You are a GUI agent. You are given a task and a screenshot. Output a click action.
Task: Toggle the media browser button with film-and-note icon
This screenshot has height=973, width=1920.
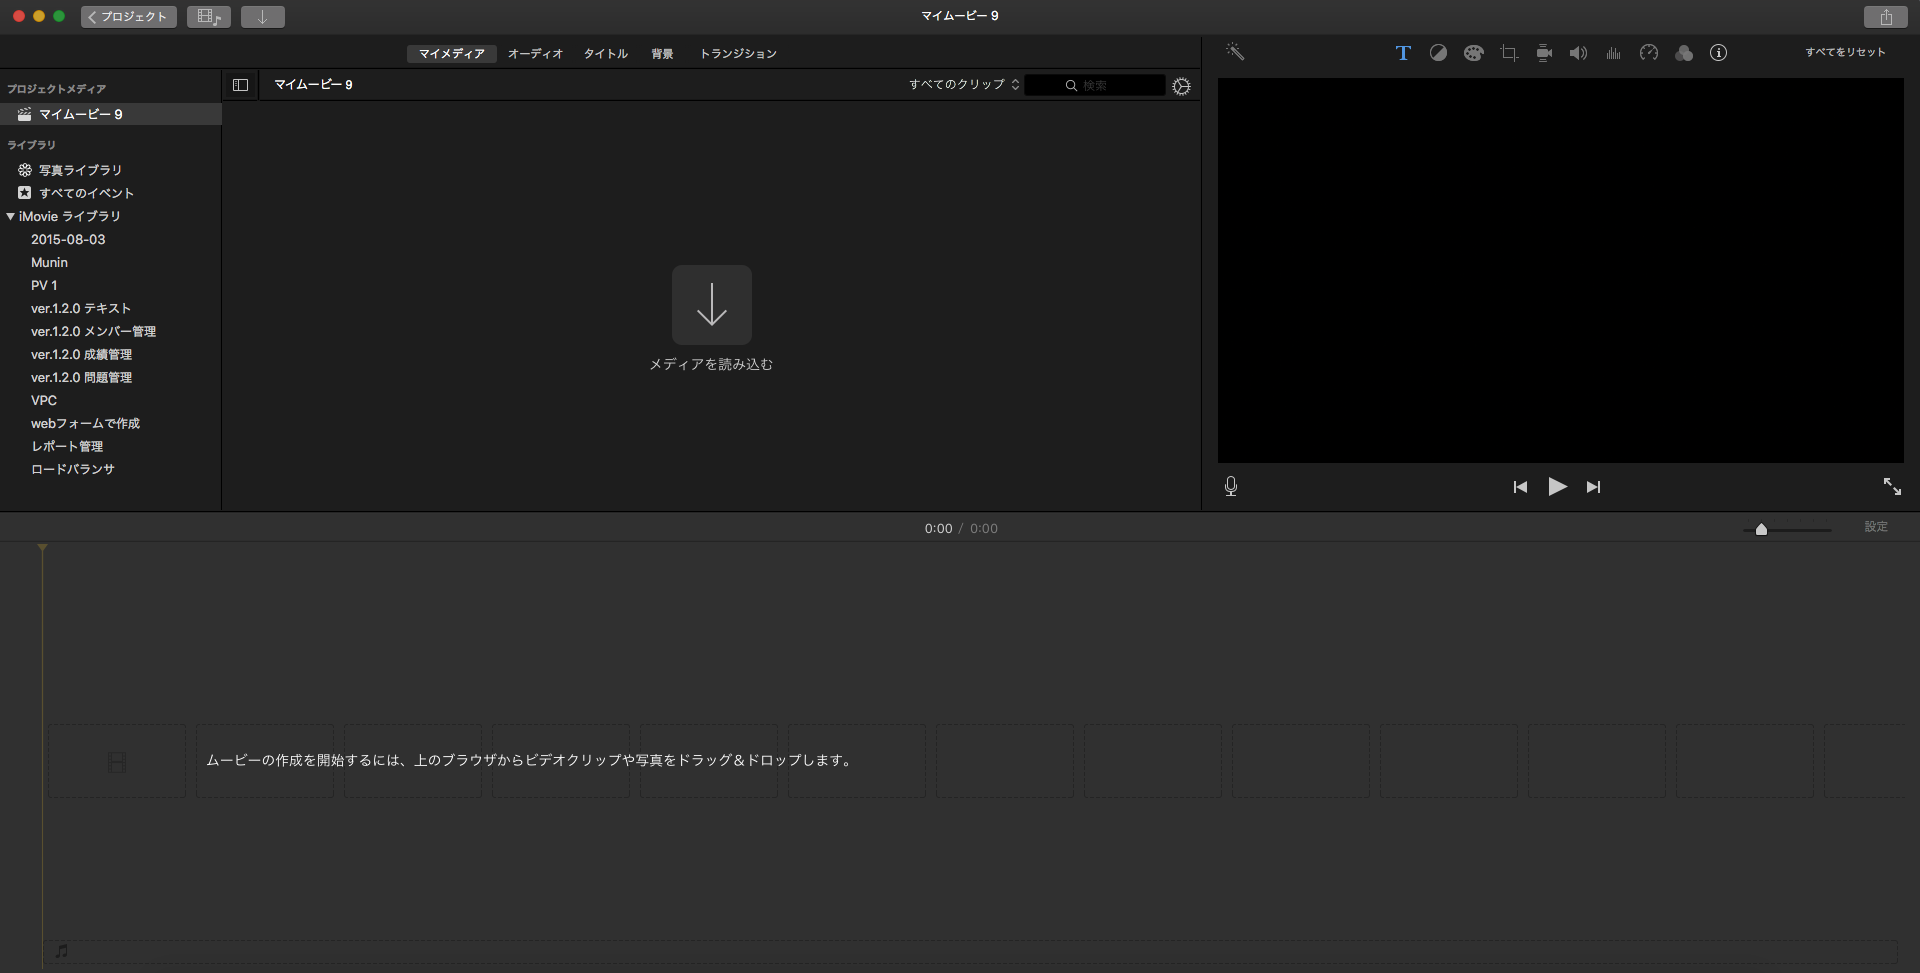click(x=208, y=17)
